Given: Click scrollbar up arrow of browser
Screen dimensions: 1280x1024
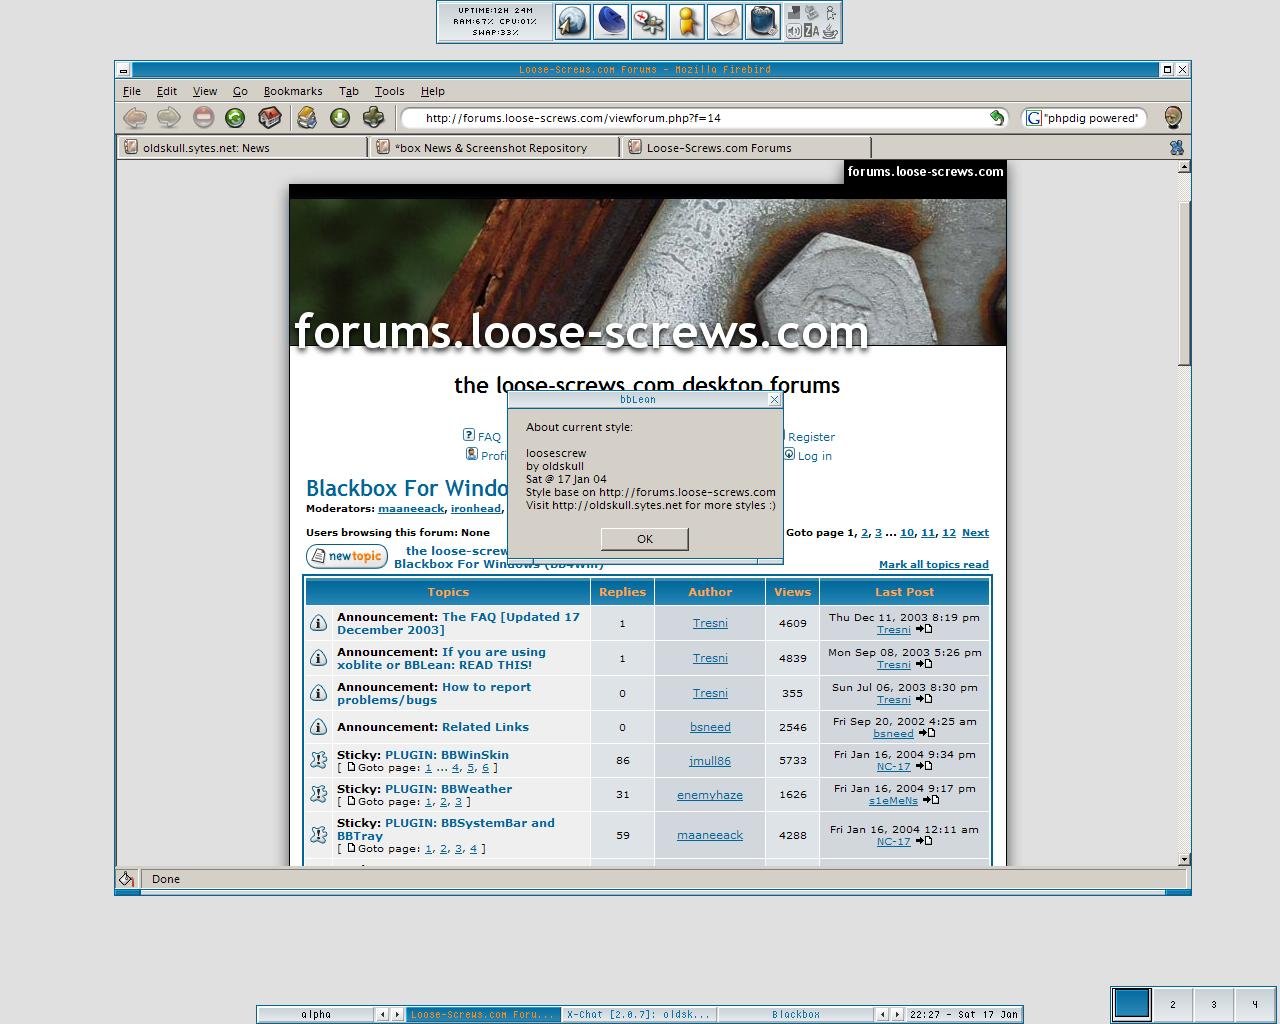Looking at the screenshot, I should point(1184,167).
